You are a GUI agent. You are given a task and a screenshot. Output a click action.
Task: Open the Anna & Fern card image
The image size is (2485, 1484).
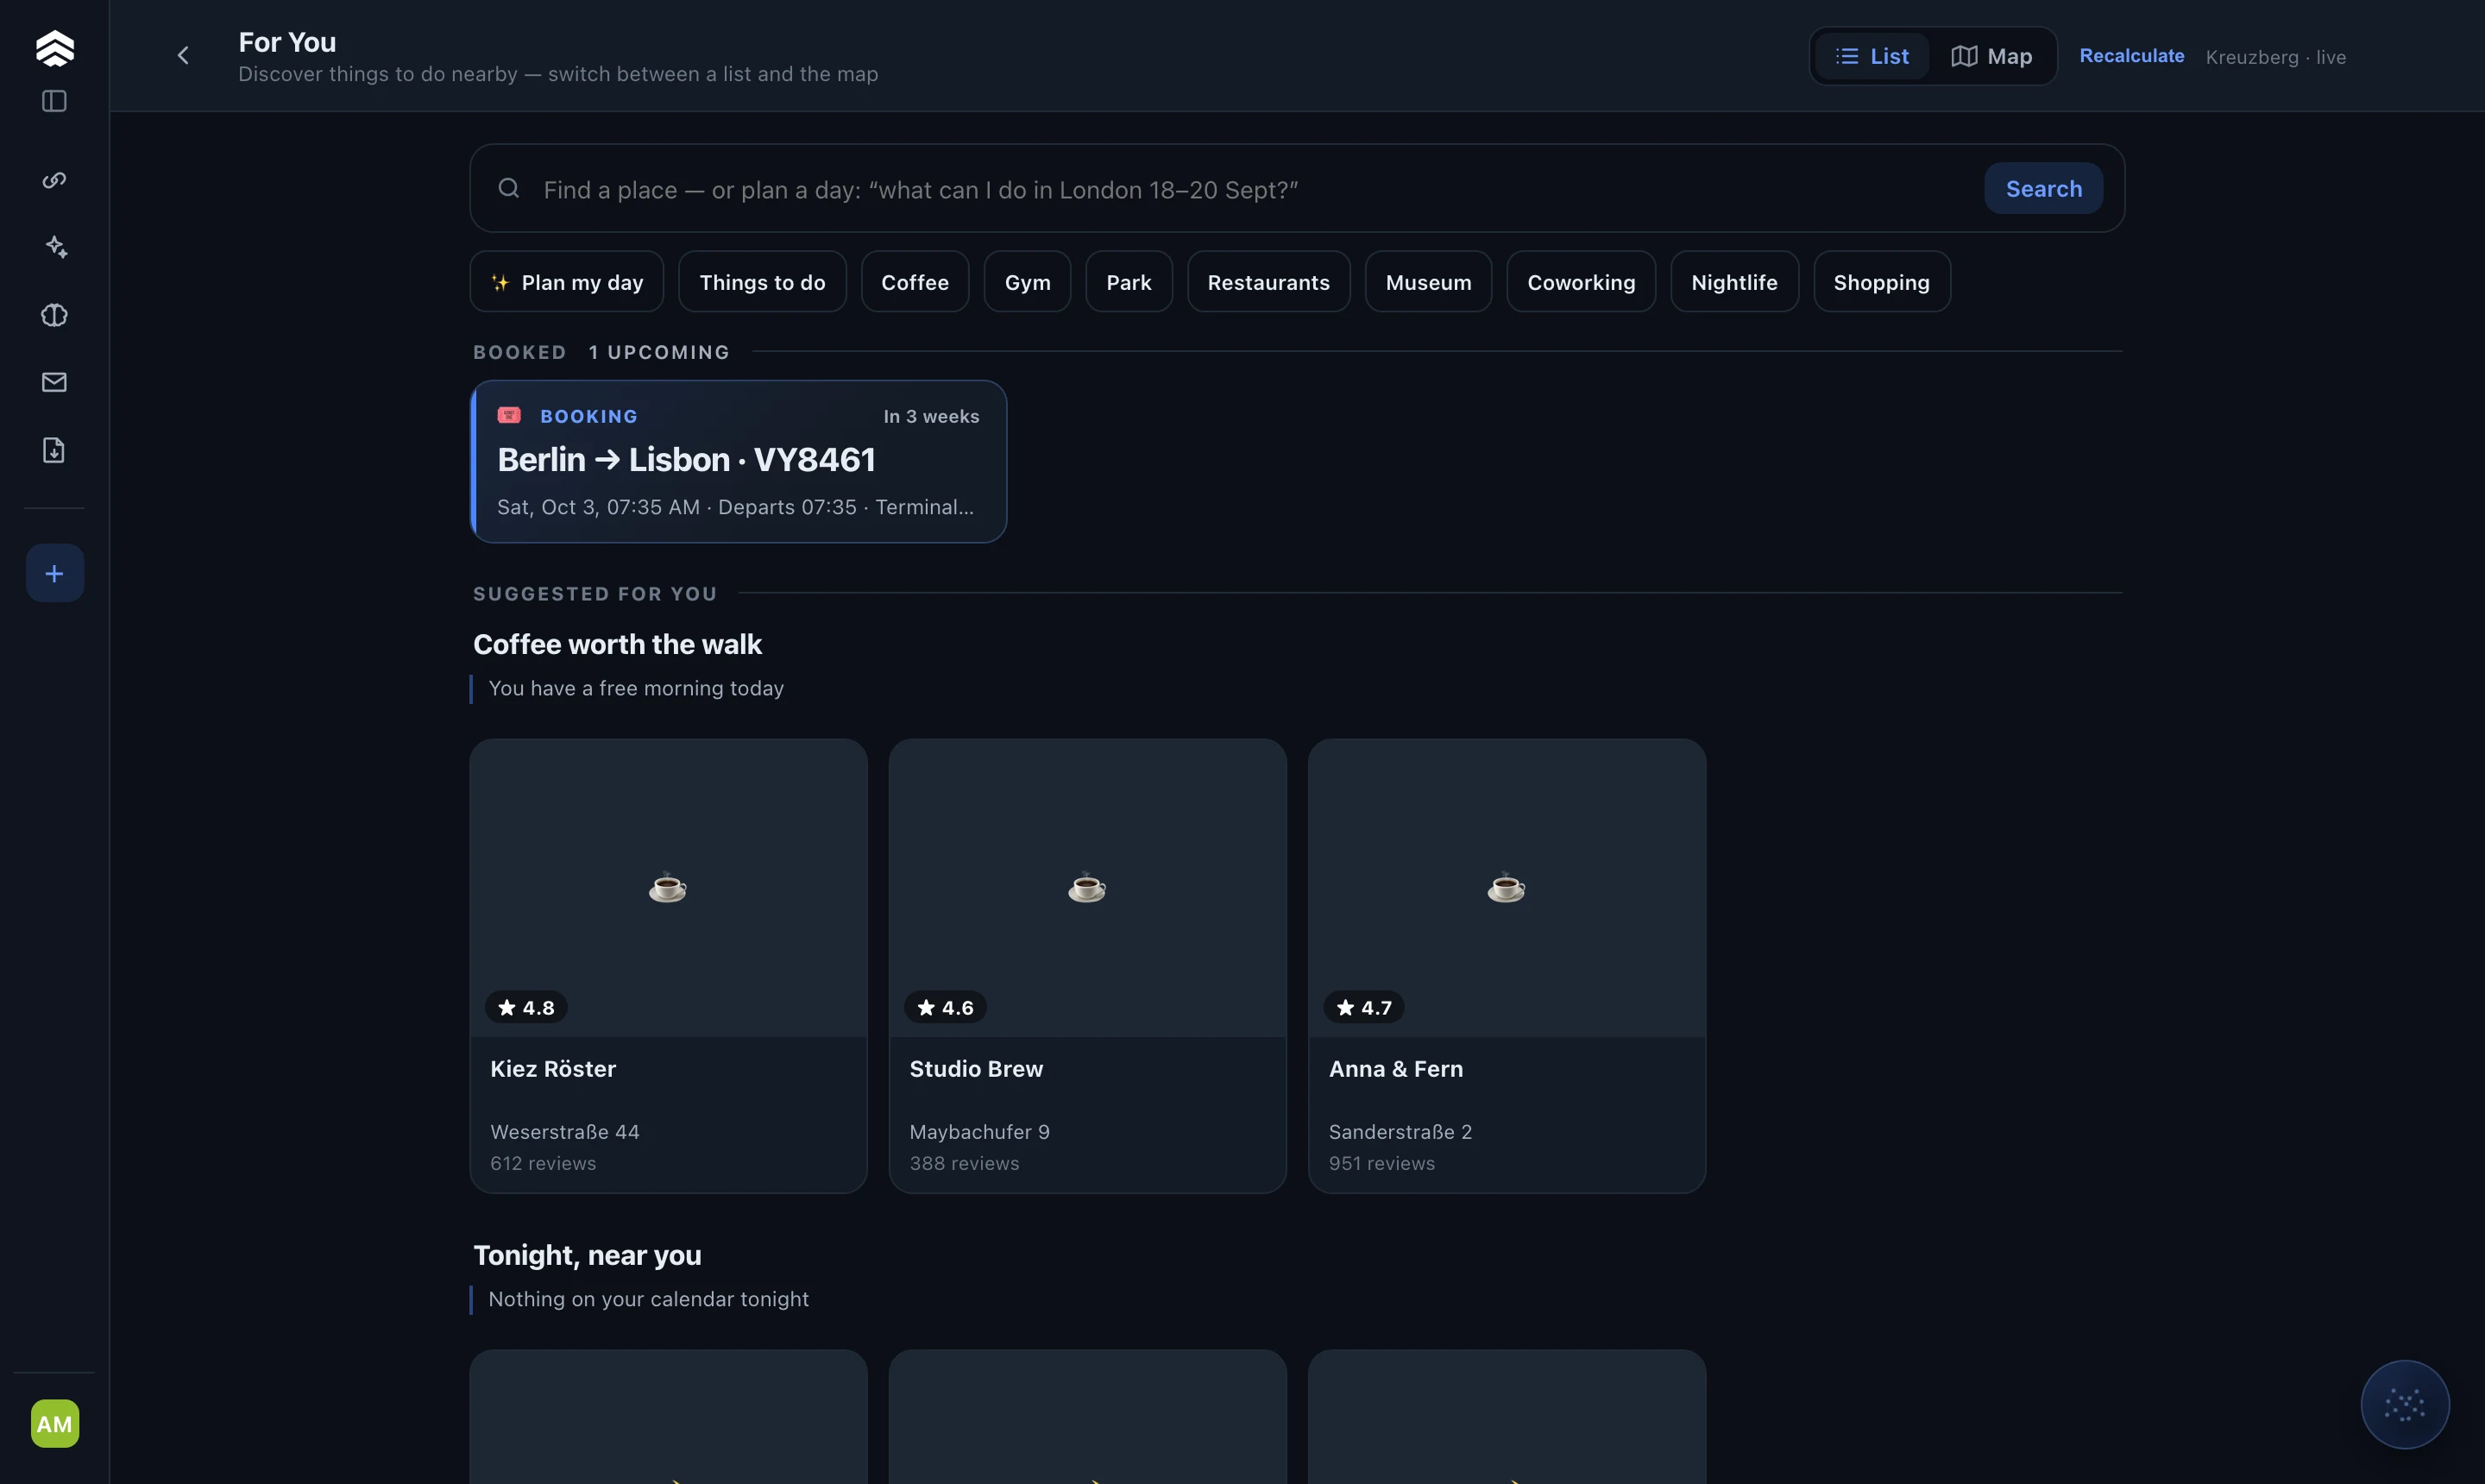tap(1507, 888)
